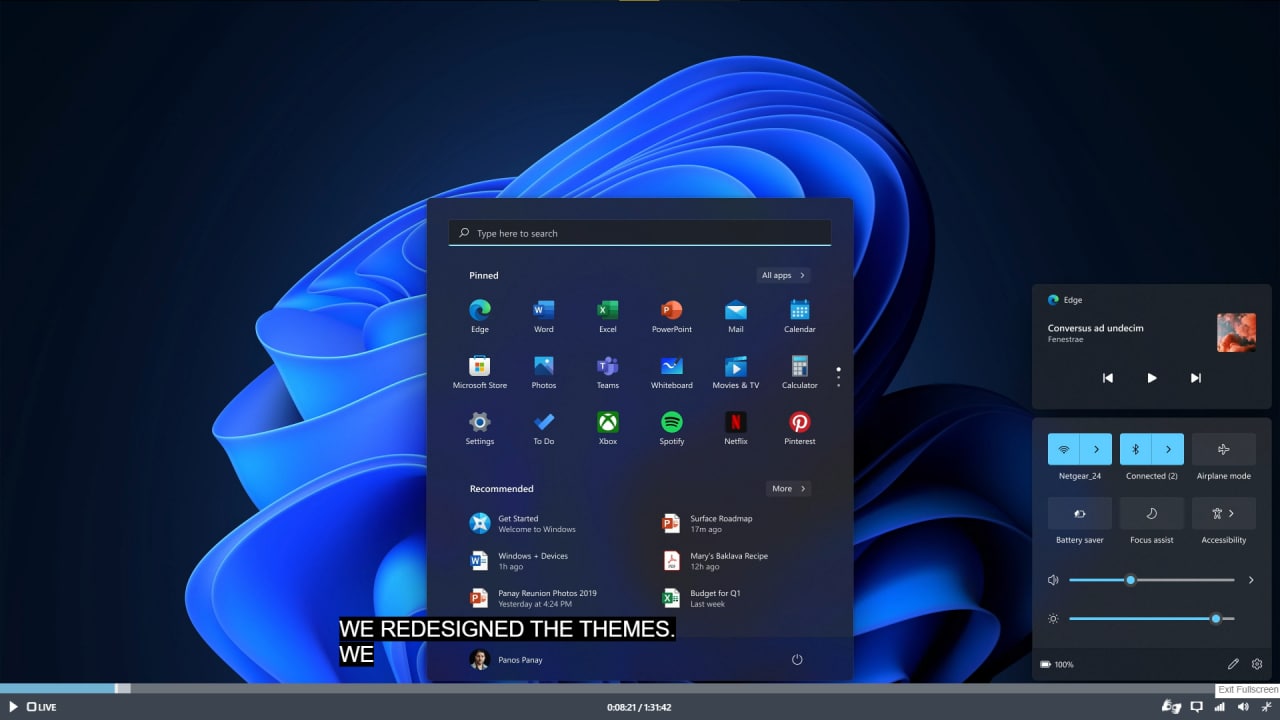Open Movies & TV app
Viewport: 1280px width, 720px height.
point(736,372)
